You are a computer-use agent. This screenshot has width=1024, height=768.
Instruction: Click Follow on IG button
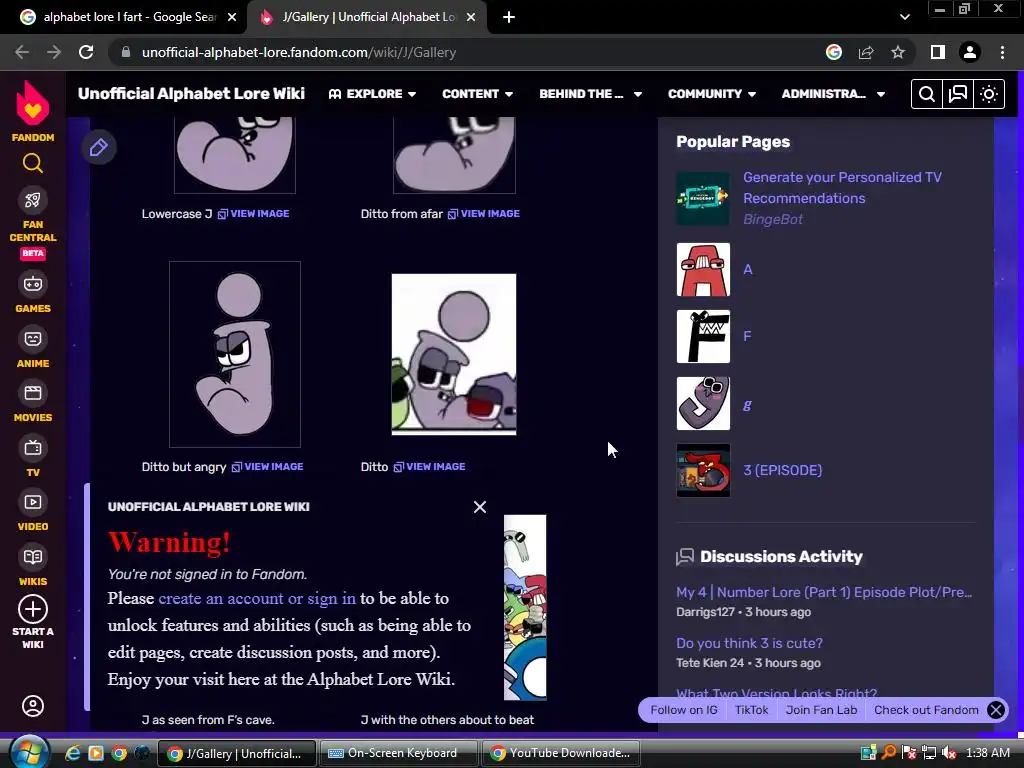(x=684, y=710)
